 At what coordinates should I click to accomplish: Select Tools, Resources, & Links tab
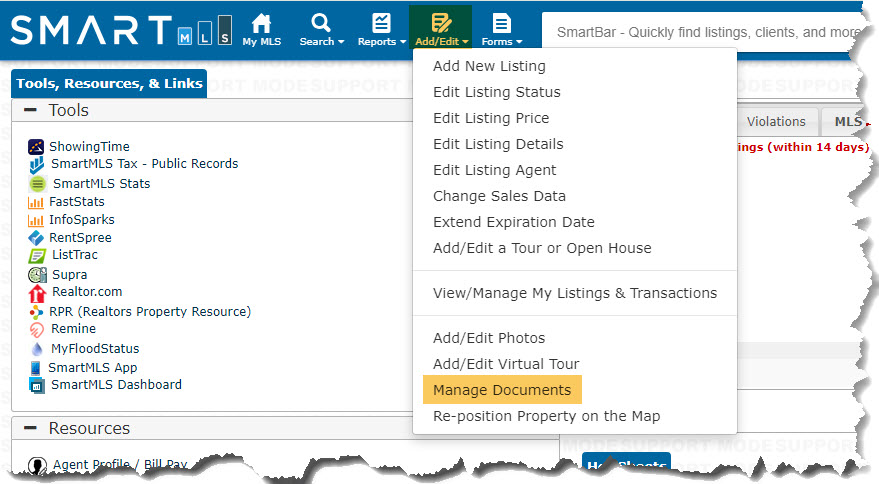109,84
